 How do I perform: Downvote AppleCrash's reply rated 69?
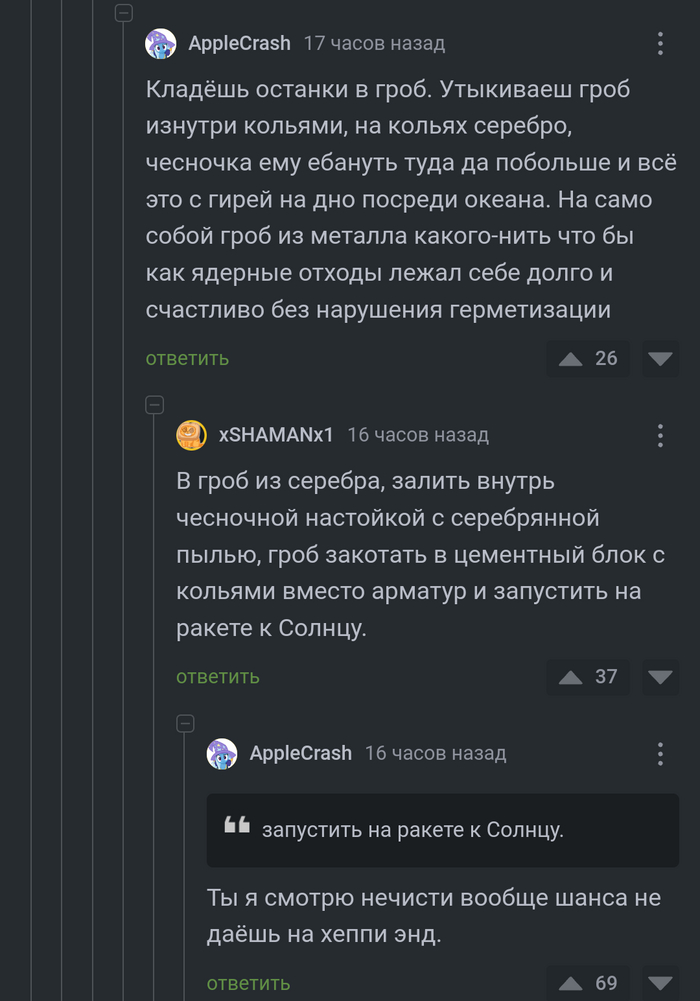660,983
